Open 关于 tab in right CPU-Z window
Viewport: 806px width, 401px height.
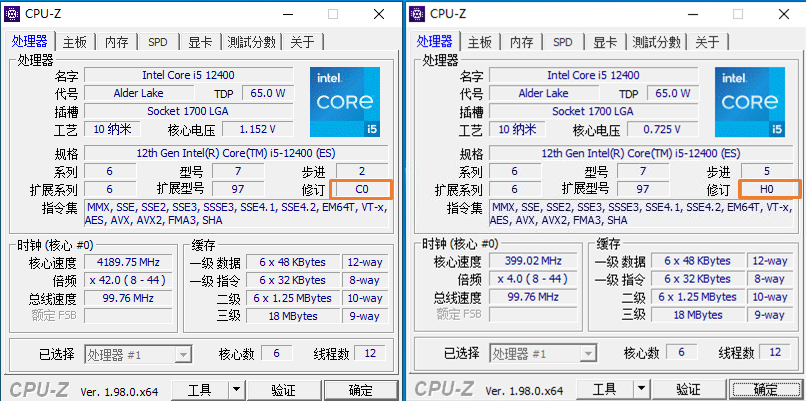pyautogui.click(x=707, y=42)
